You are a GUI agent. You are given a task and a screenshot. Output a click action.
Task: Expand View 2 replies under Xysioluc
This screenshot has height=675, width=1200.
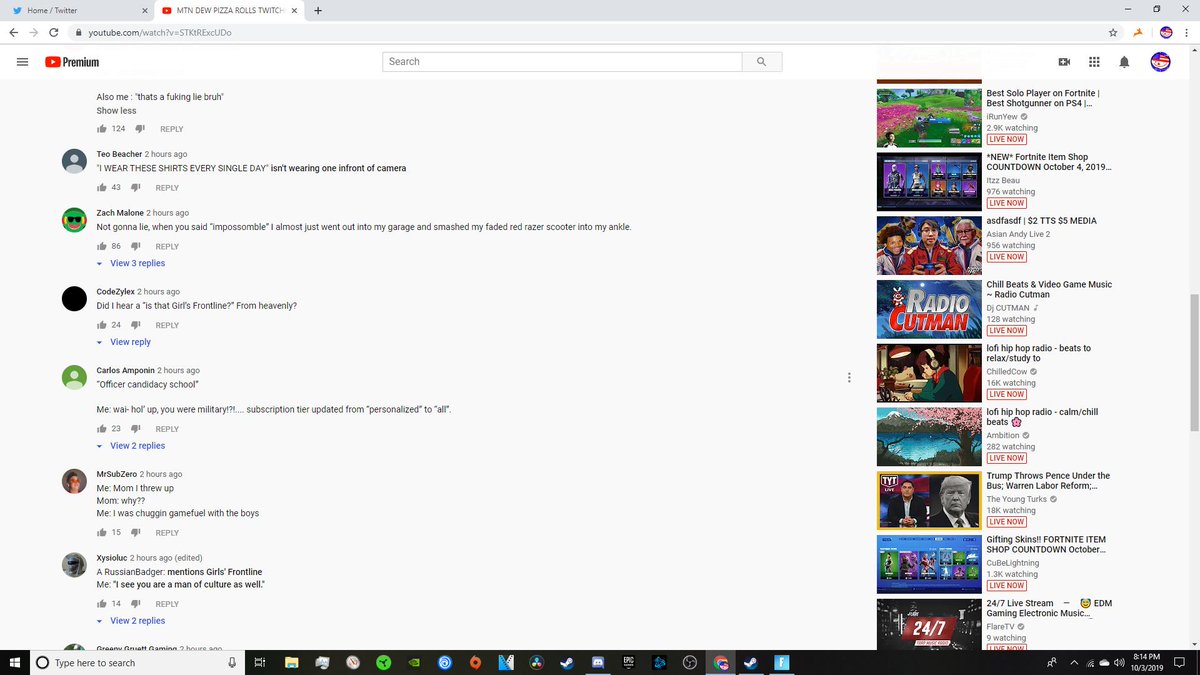click(131, 621)
